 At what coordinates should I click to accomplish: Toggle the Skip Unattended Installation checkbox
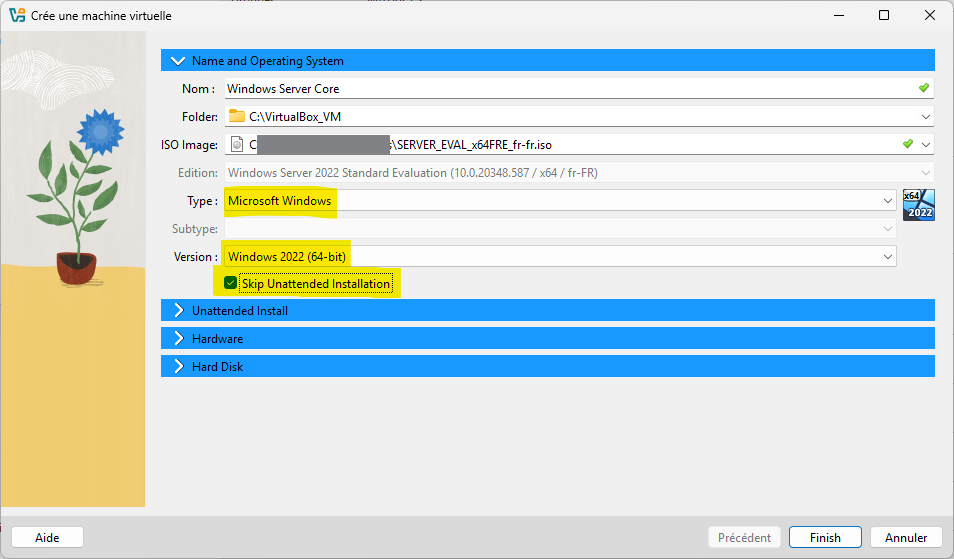pos(231,283)
